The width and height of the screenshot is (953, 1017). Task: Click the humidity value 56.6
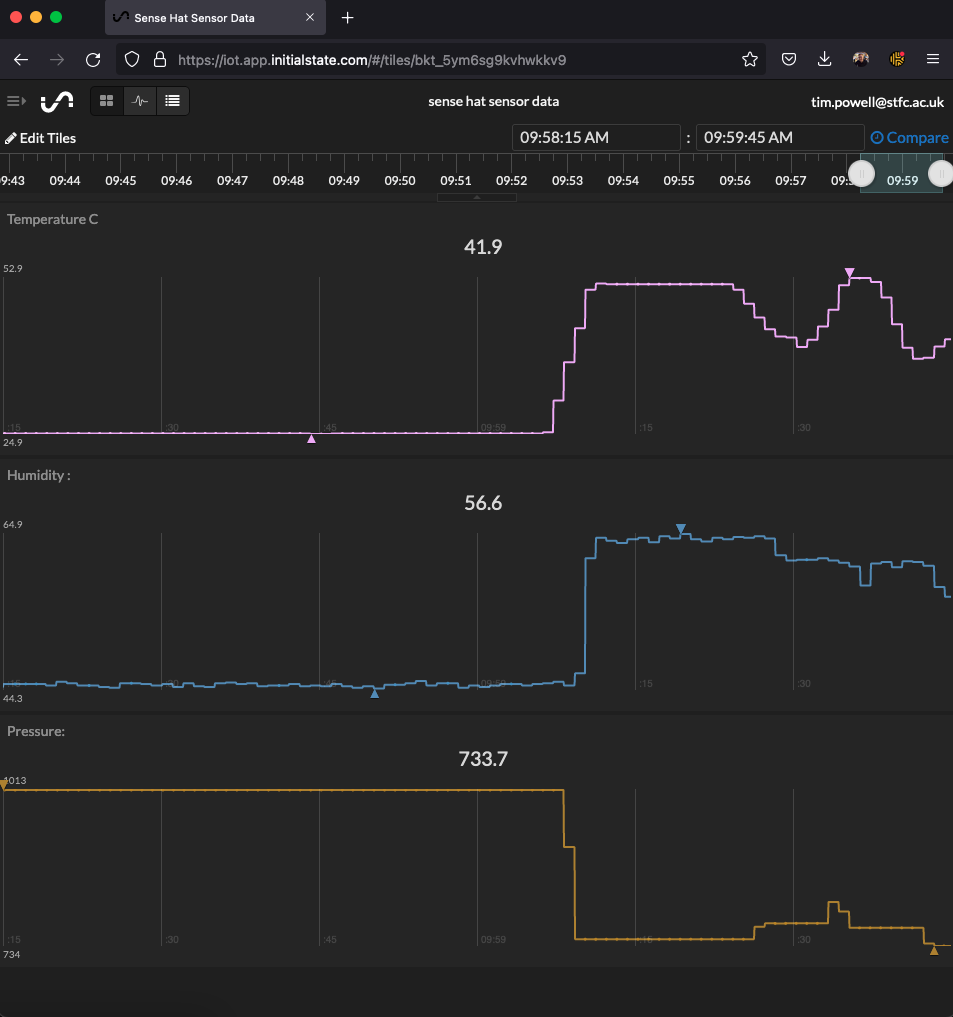[483, 503]
